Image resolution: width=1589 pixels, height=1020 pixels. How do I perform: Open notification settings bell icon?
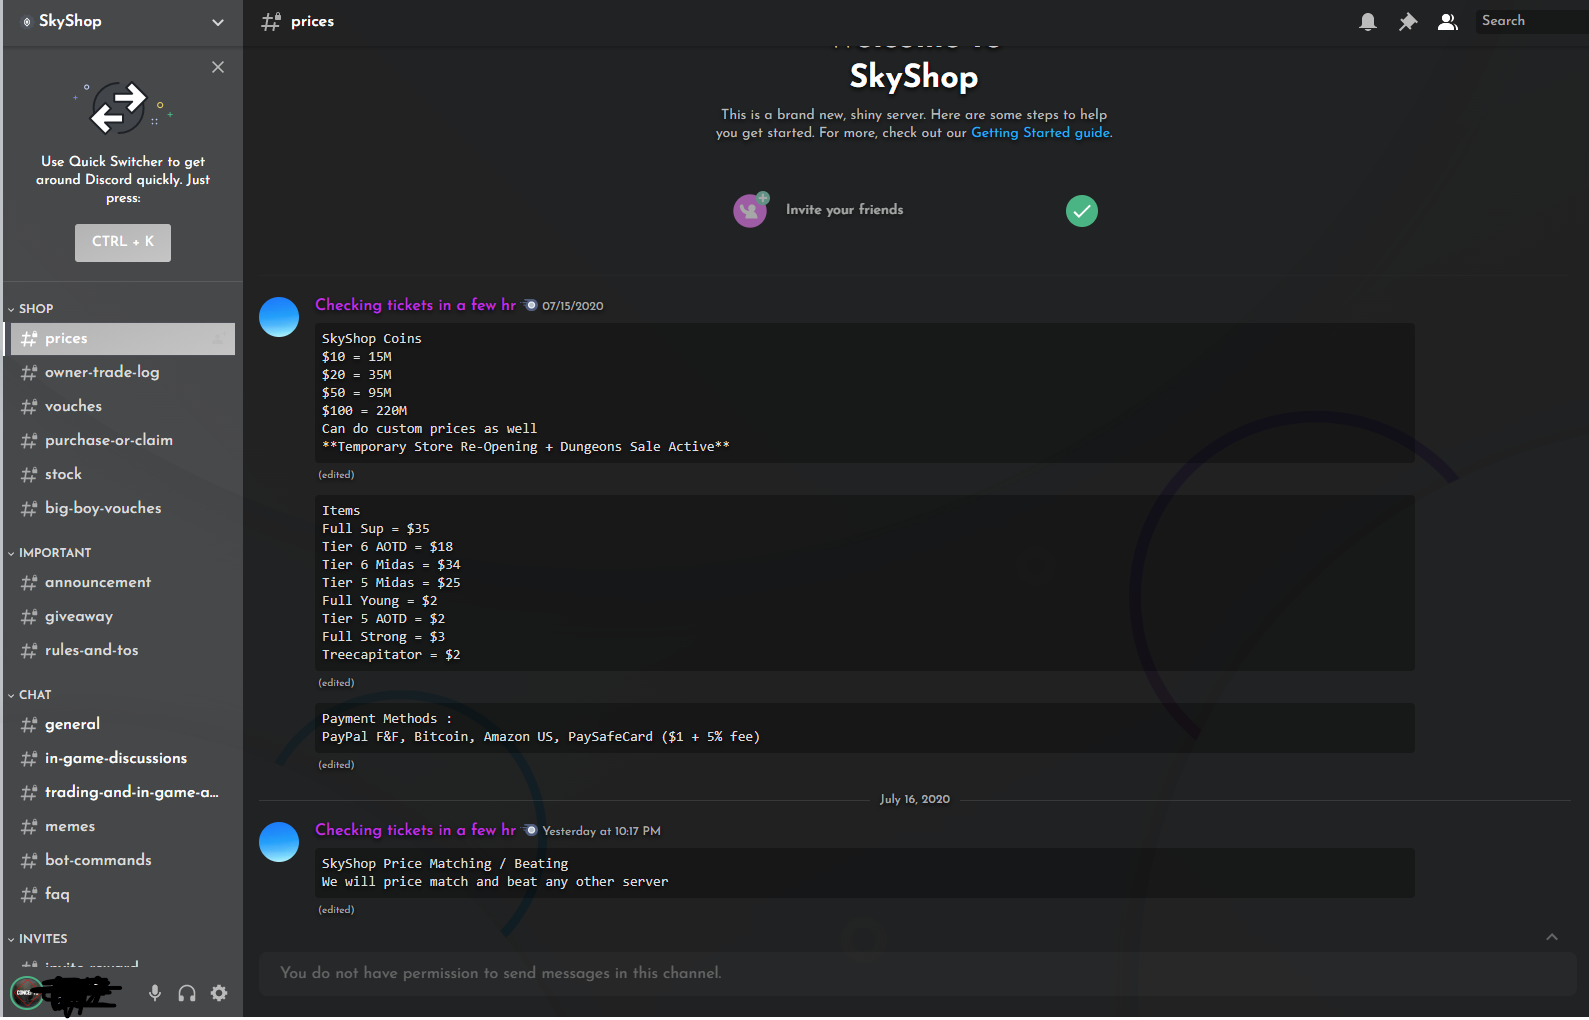point(1368,21)
